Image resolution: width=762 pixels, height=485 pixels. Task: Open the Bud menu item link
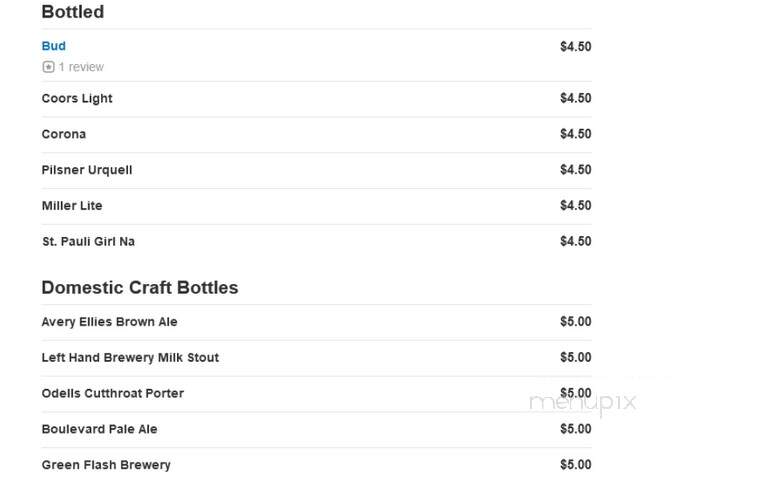53,46
